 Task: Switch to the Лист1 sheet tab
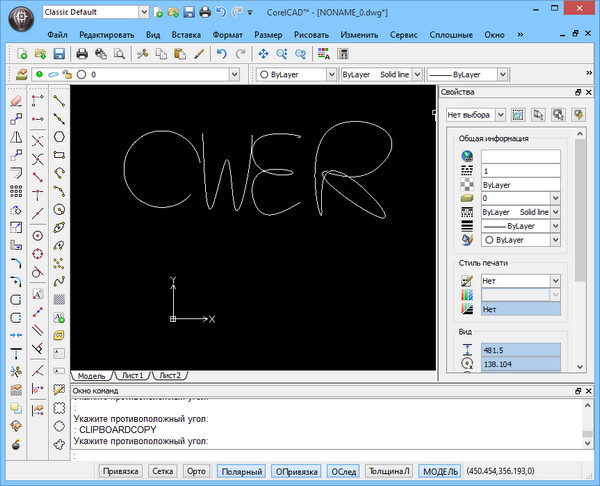pos(133,375)
